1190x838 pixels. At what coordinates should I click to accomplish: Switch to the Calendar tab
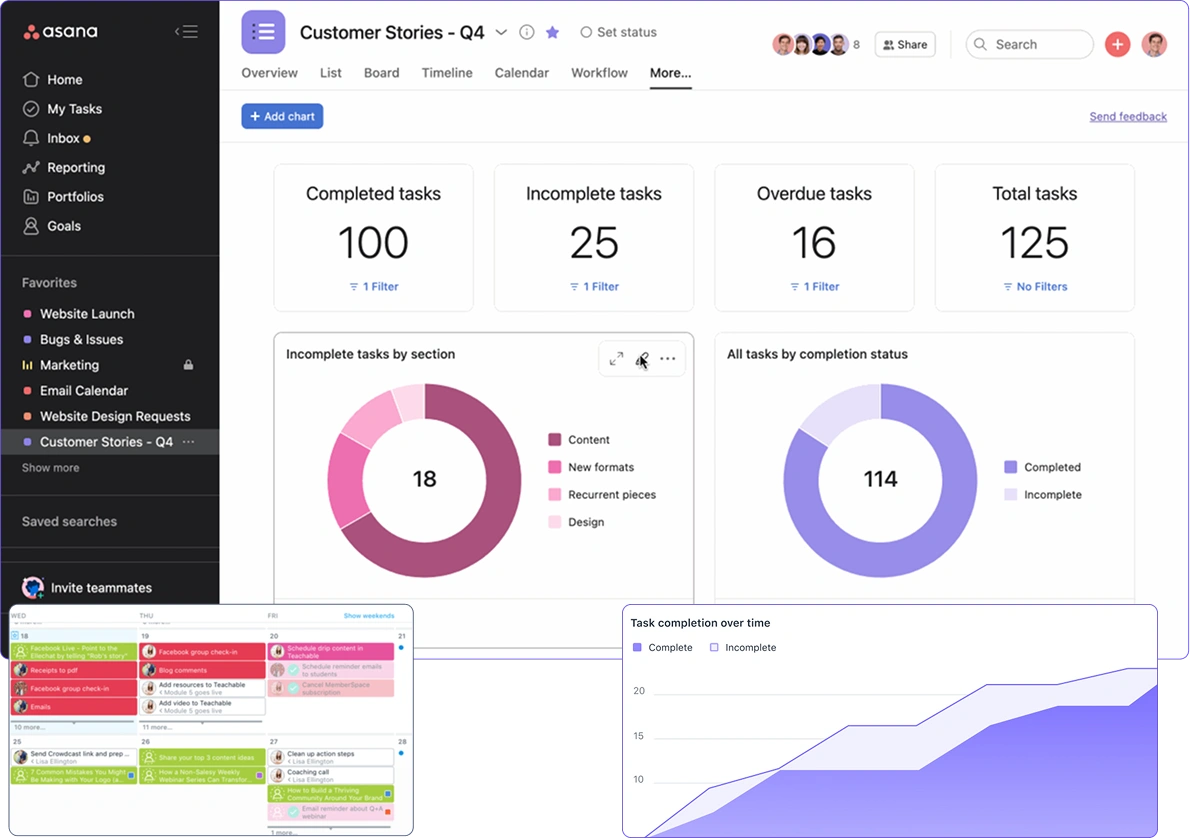[x=521, y=73]
